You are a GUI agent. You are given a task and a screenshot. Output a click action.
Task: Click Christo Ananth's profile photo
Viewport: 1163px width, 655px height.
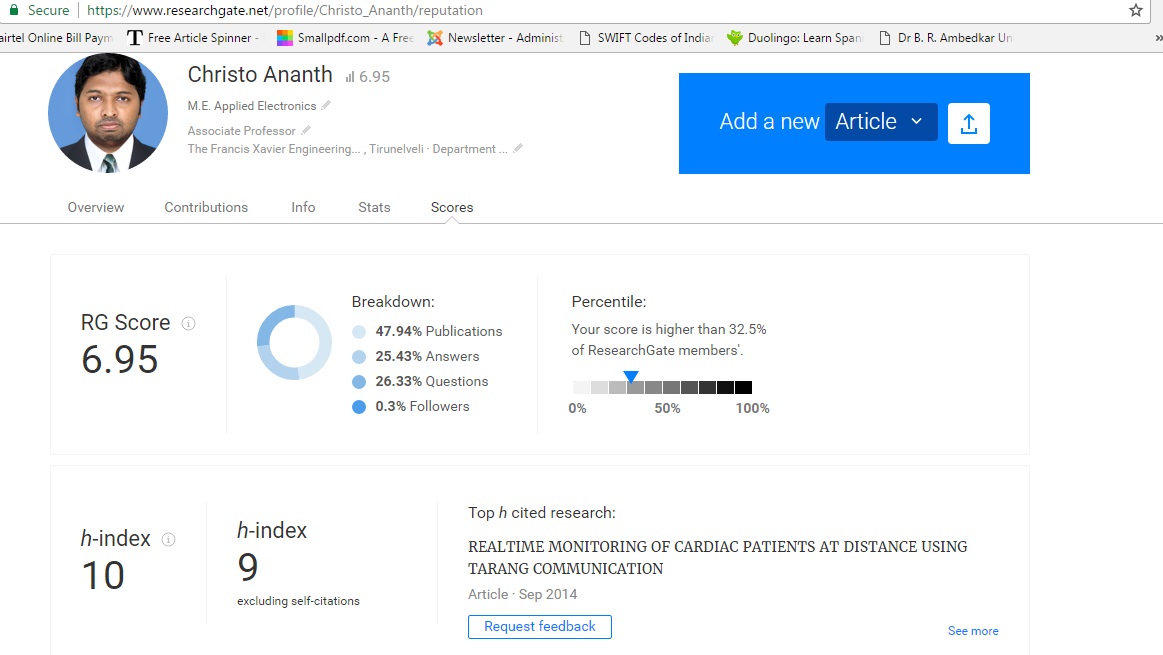click(x=108, y=113)
